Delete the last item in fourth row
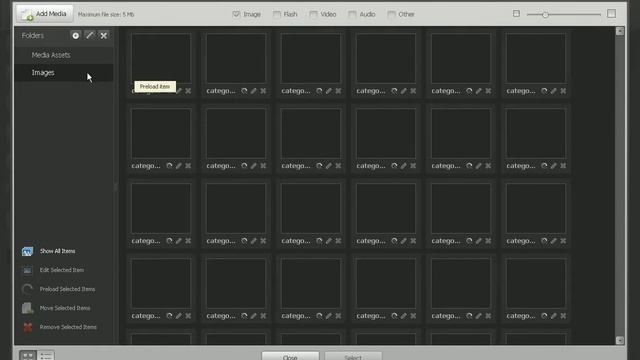This screenshot has width=640, height=360. point(563,316)
